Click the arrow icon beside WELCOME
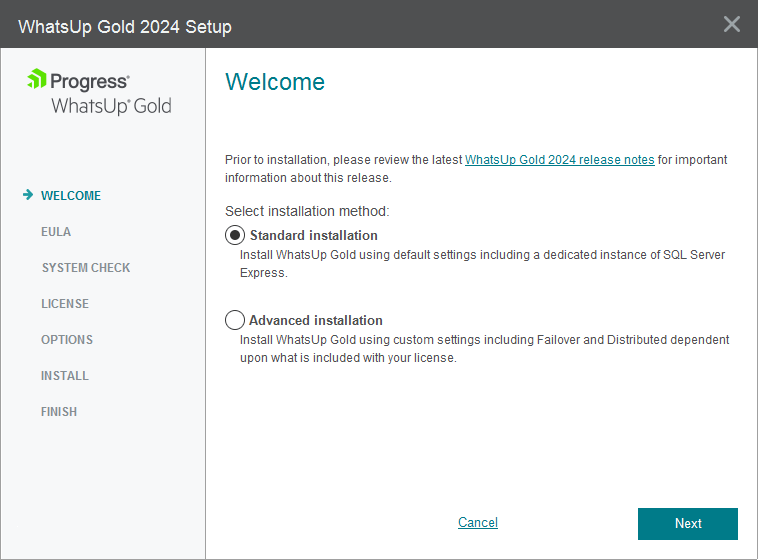 [x=28, y=195]
